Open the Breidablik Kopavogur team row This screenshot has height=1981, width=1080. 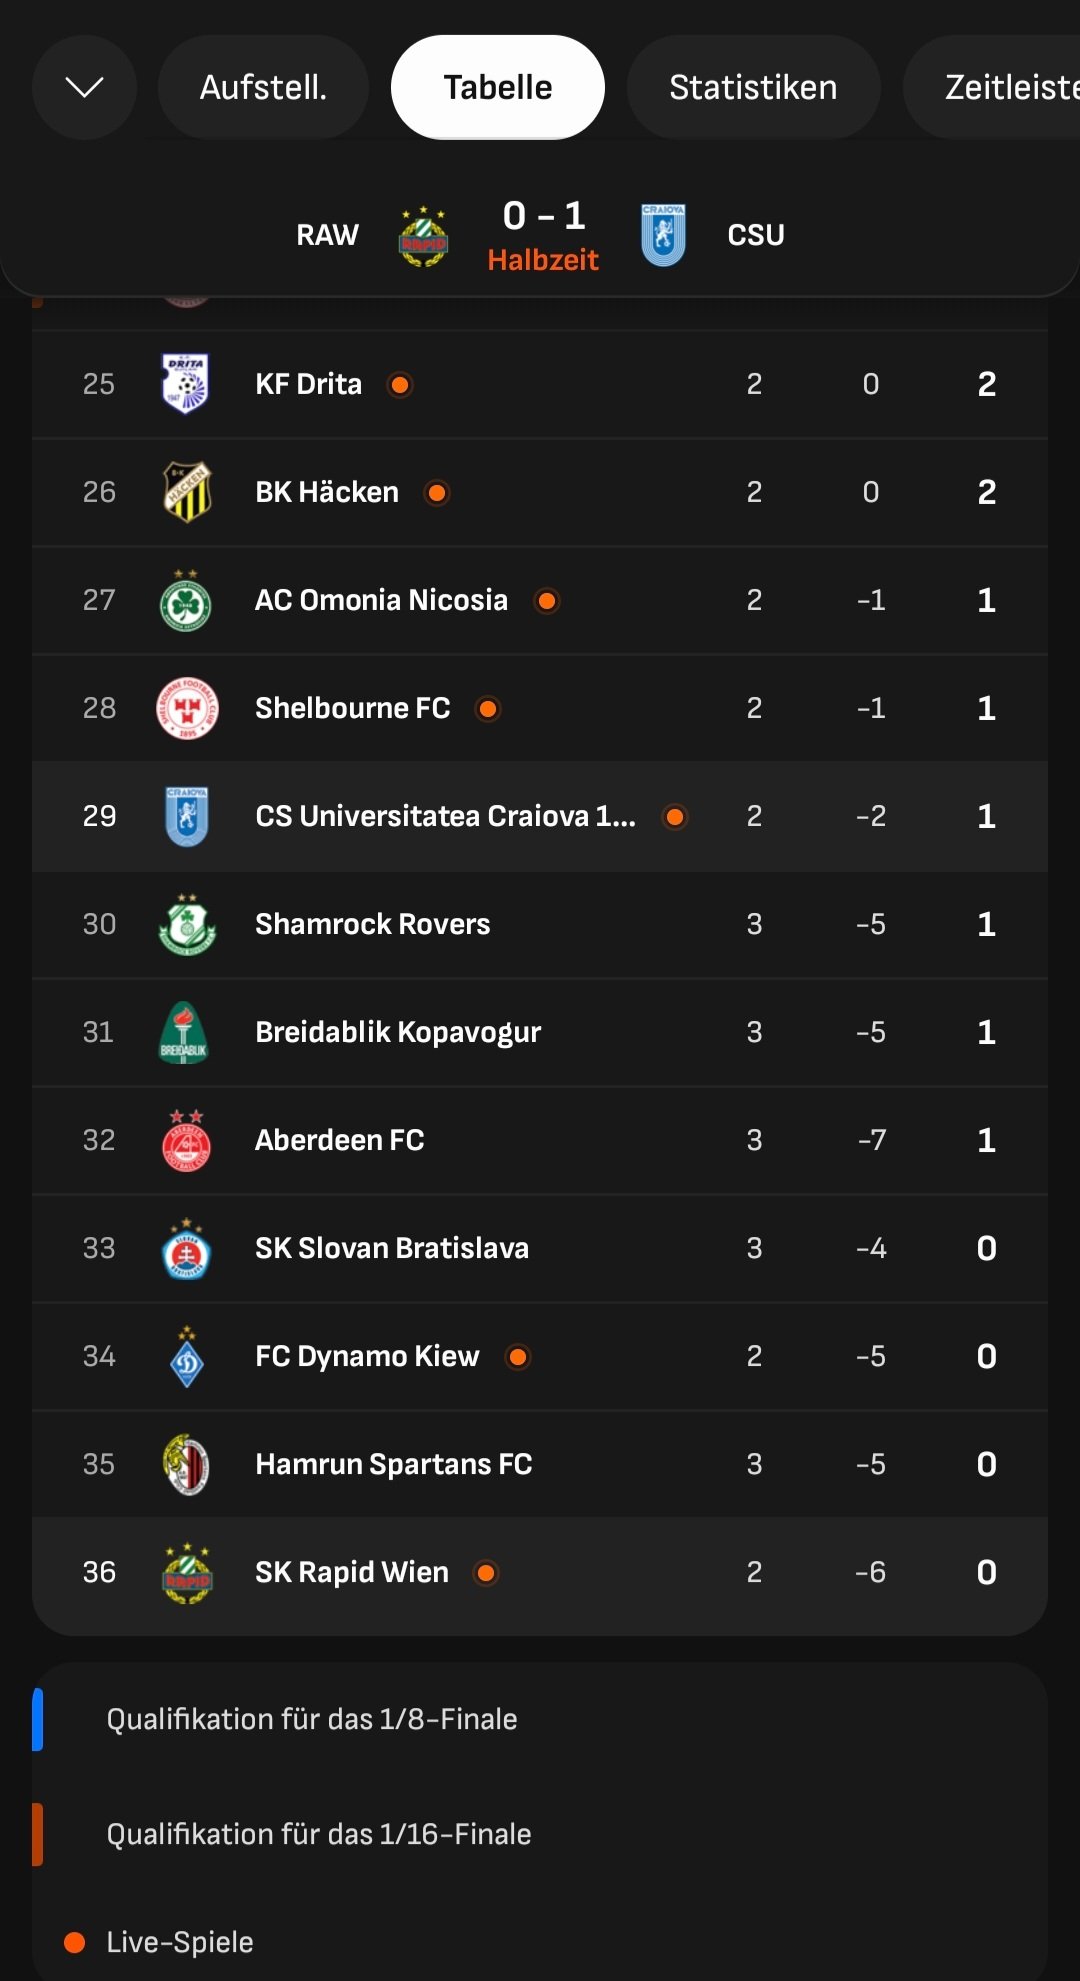[398, 1032]
